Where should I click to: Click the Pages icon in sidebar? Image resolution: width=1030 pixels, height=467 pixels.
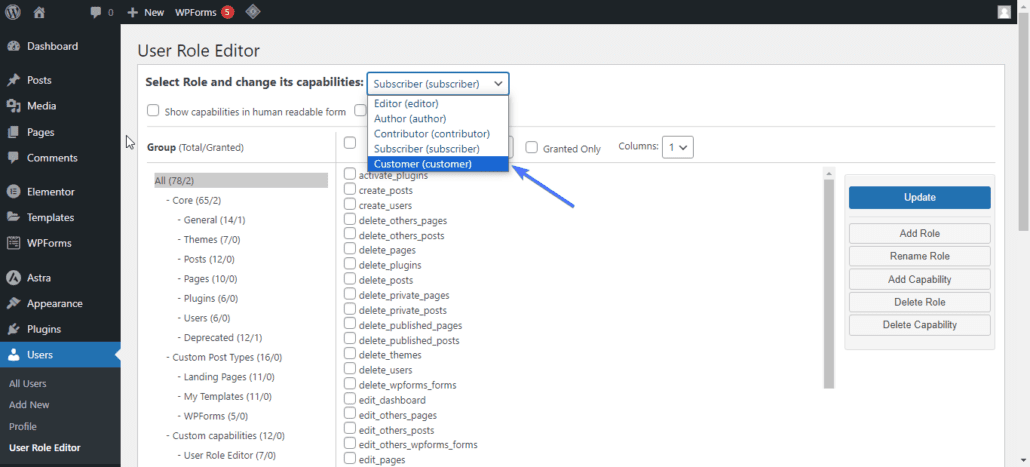[x=12, y=132]
